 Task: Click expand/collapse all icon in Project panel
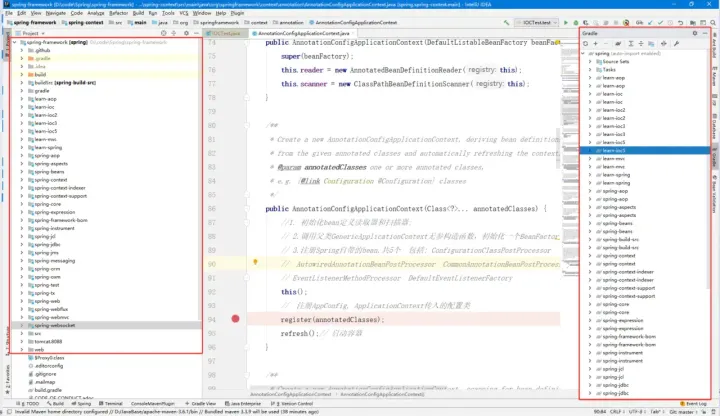174,33
